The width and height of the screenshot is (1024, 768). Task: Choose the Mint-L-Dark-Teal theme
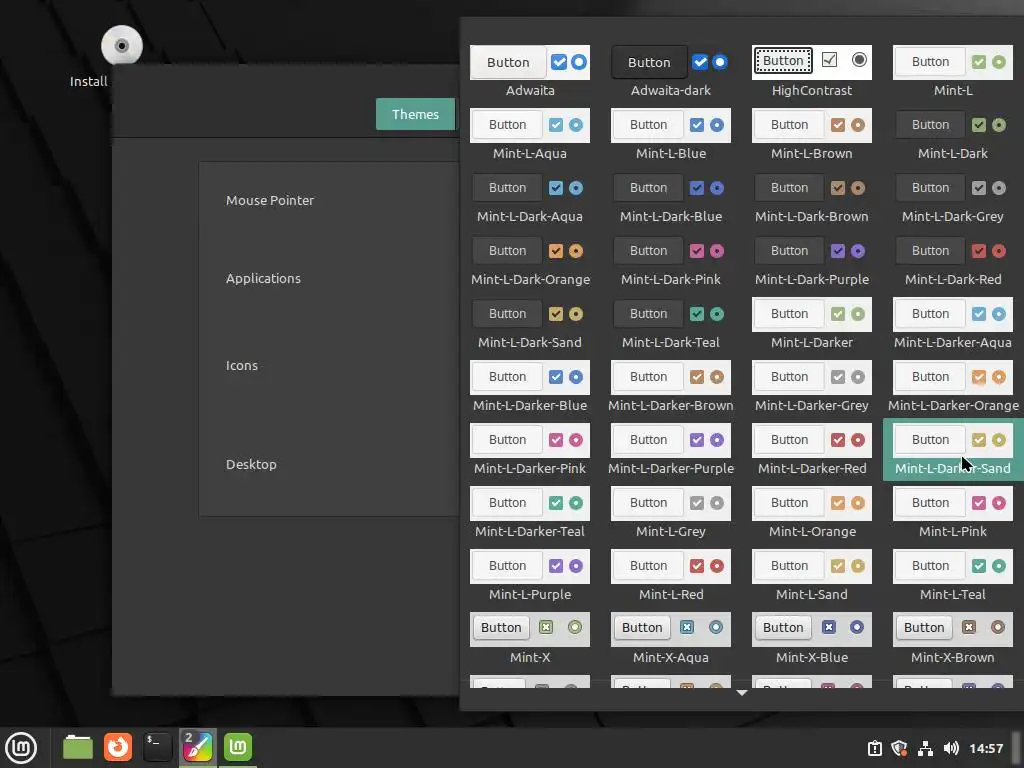point(671,324)
